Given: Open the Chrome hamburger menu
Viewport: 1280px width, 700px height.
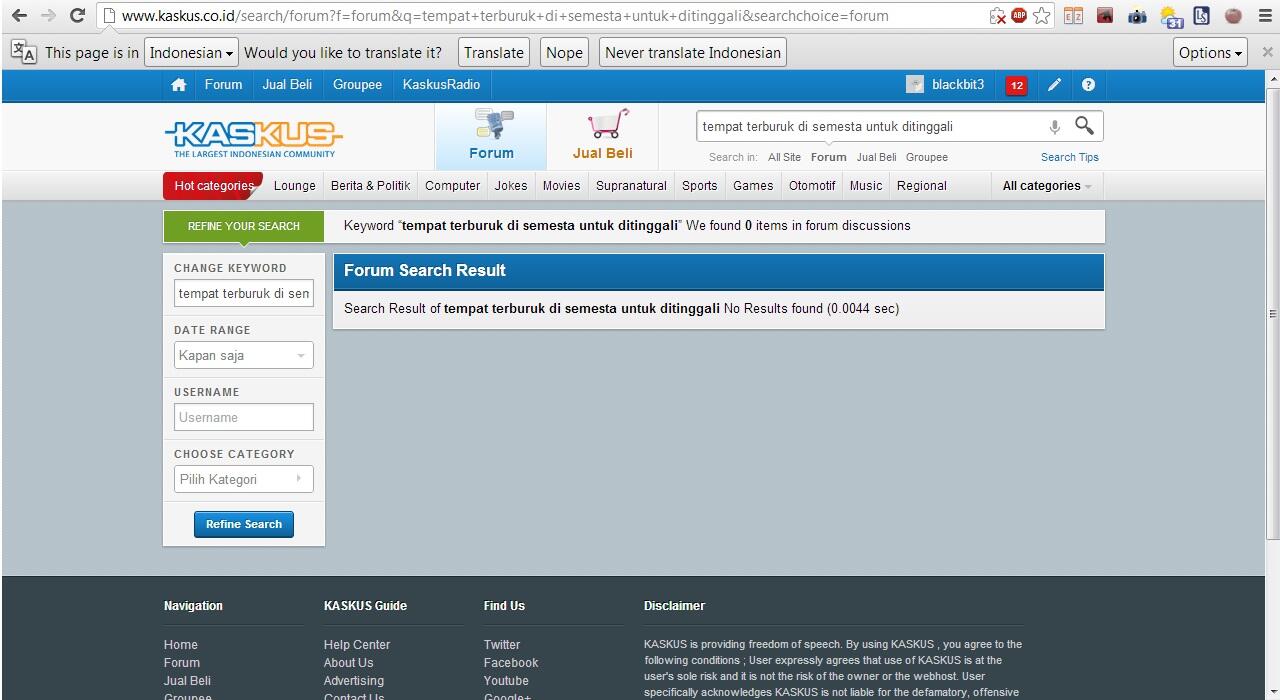Looking at the screenshot, I should click(x=1265, y=16).
